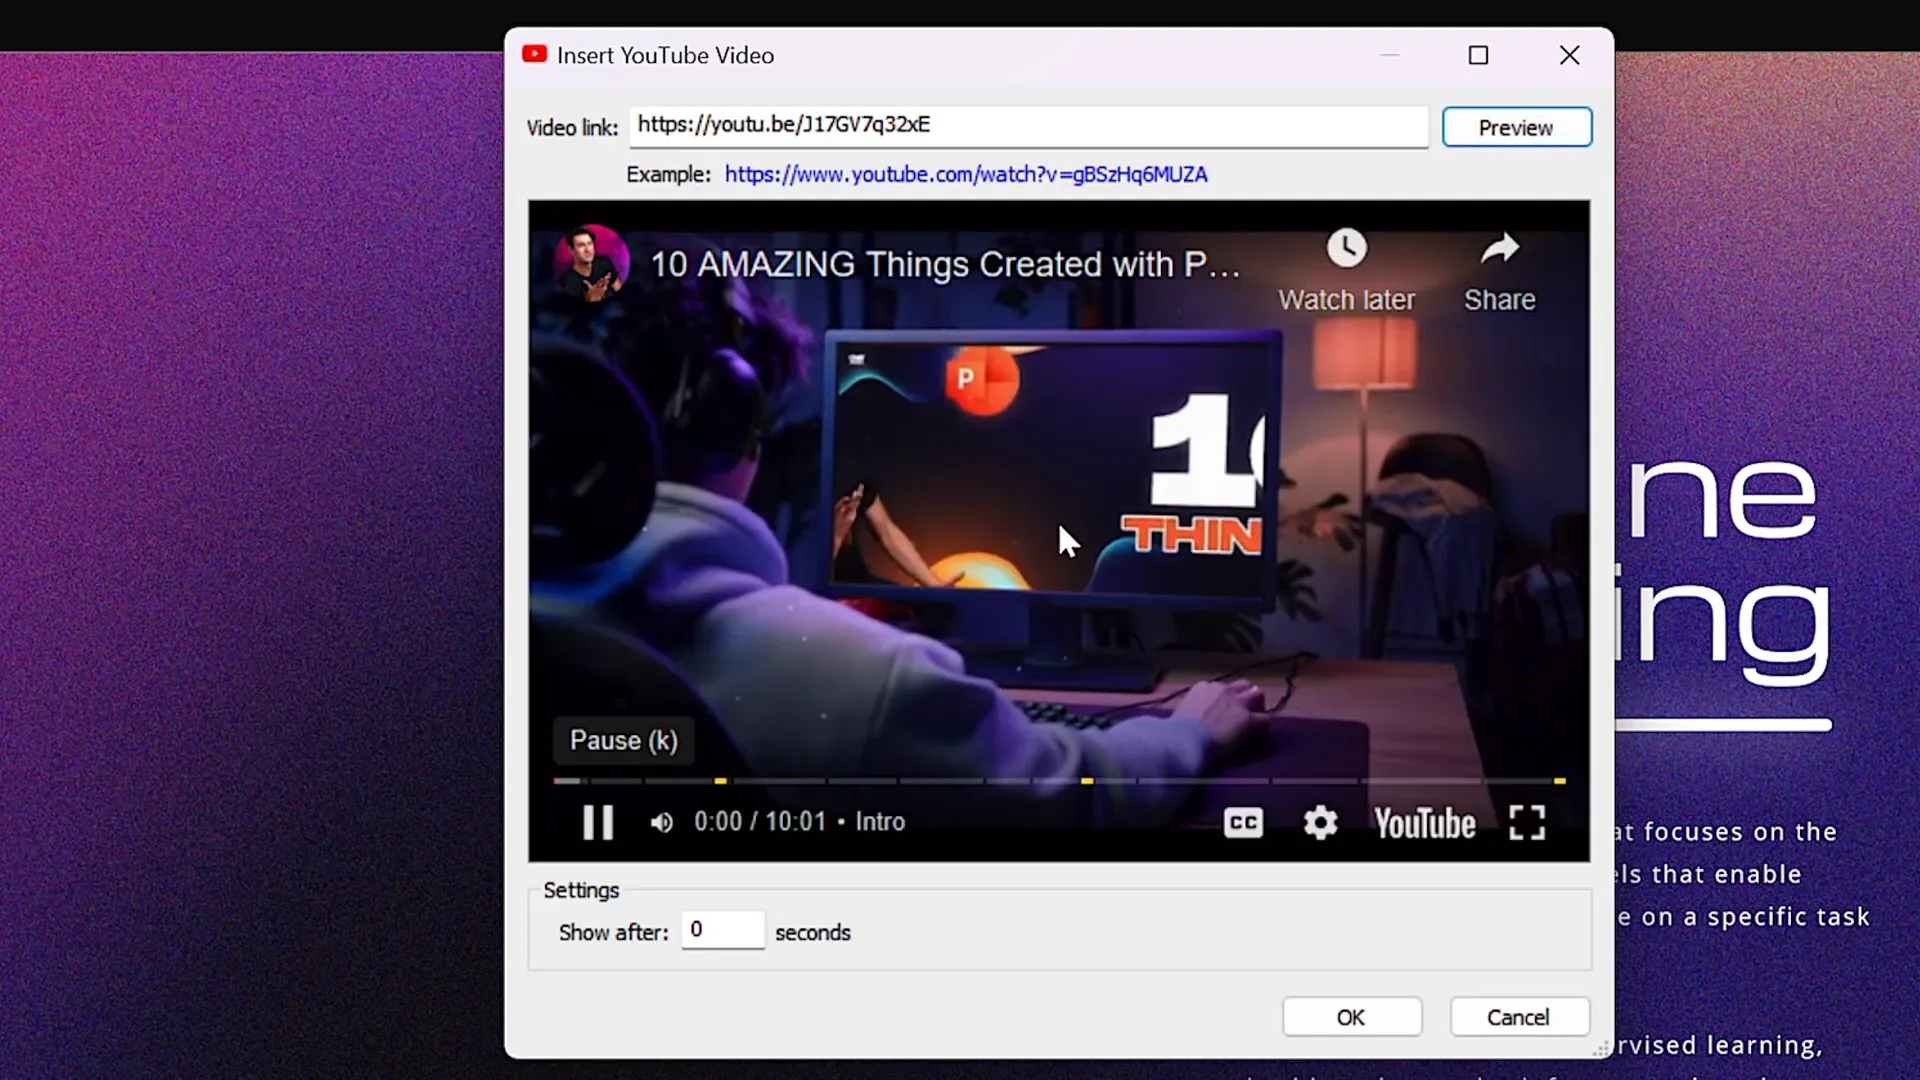
Task: Toggle closed captions CC icon
Action: [1243, 823]
